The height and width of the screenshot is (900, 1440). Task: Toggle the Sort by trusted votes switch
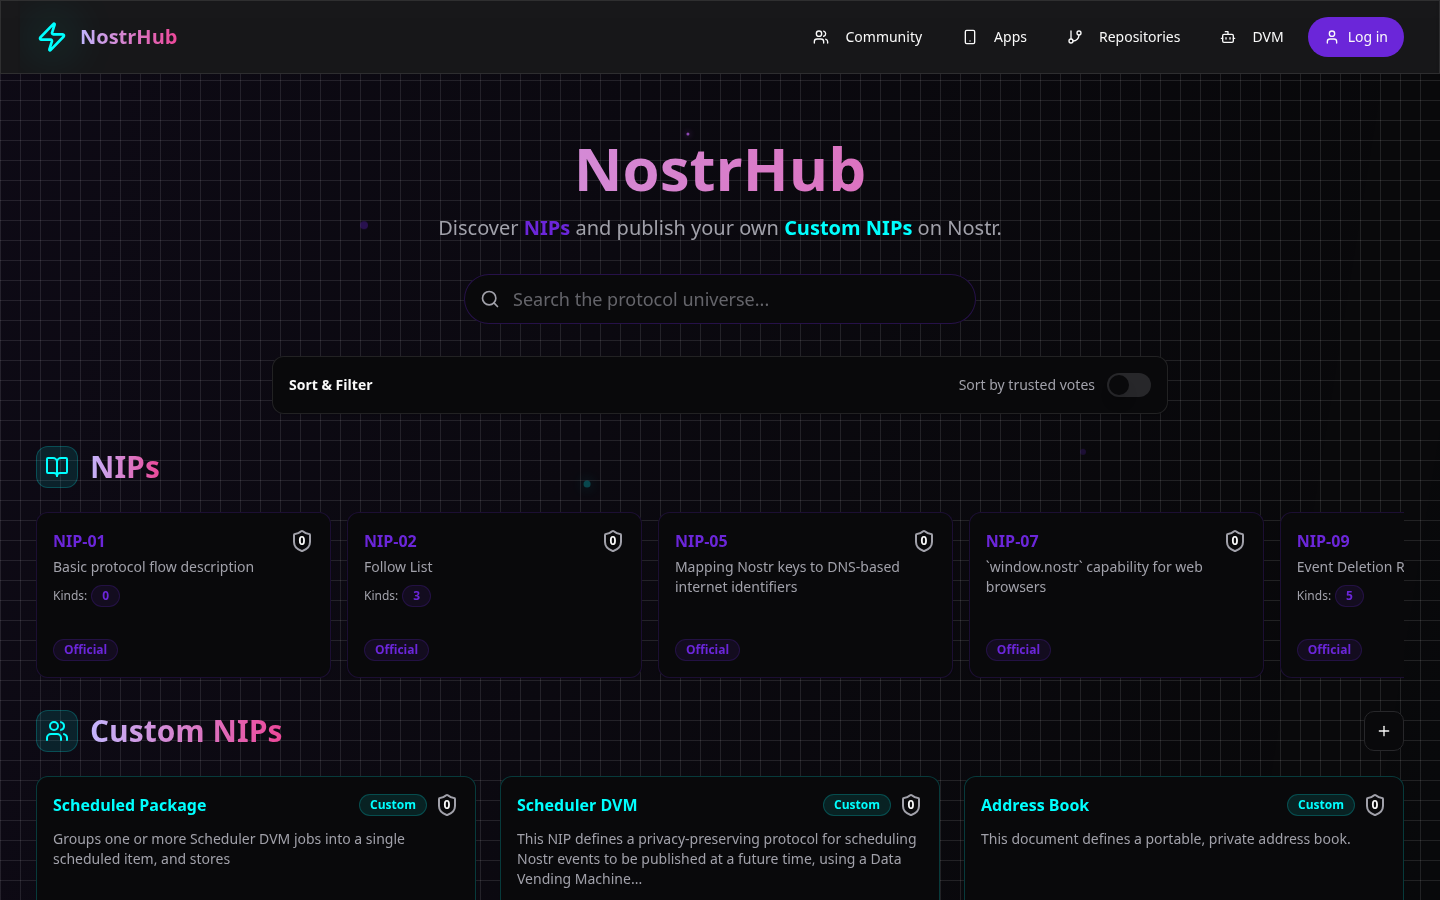point(1129,385)
